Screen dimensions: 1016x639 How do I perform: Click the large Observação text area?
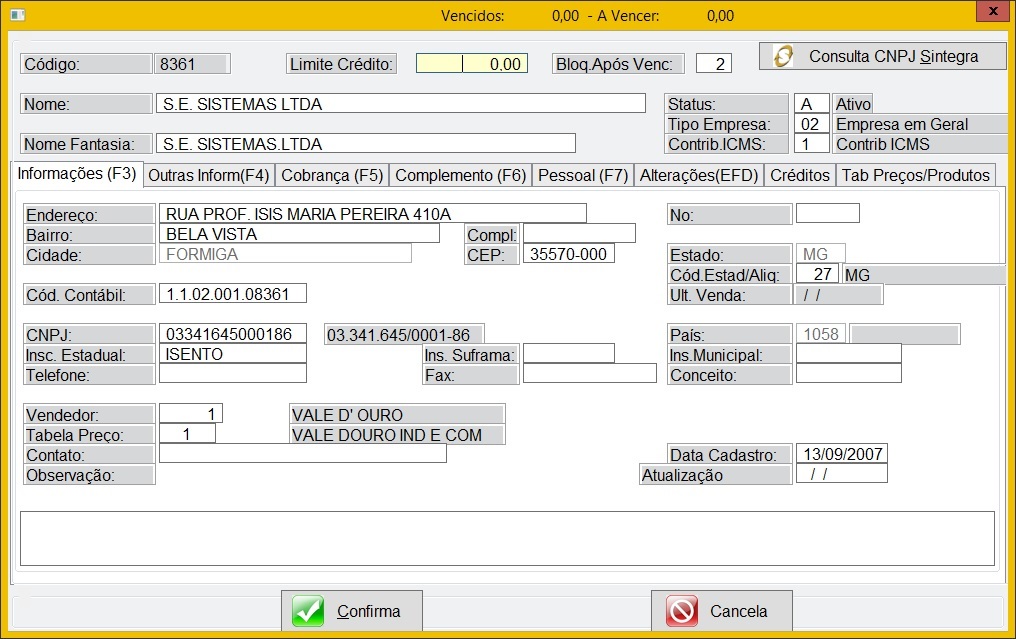507,538
